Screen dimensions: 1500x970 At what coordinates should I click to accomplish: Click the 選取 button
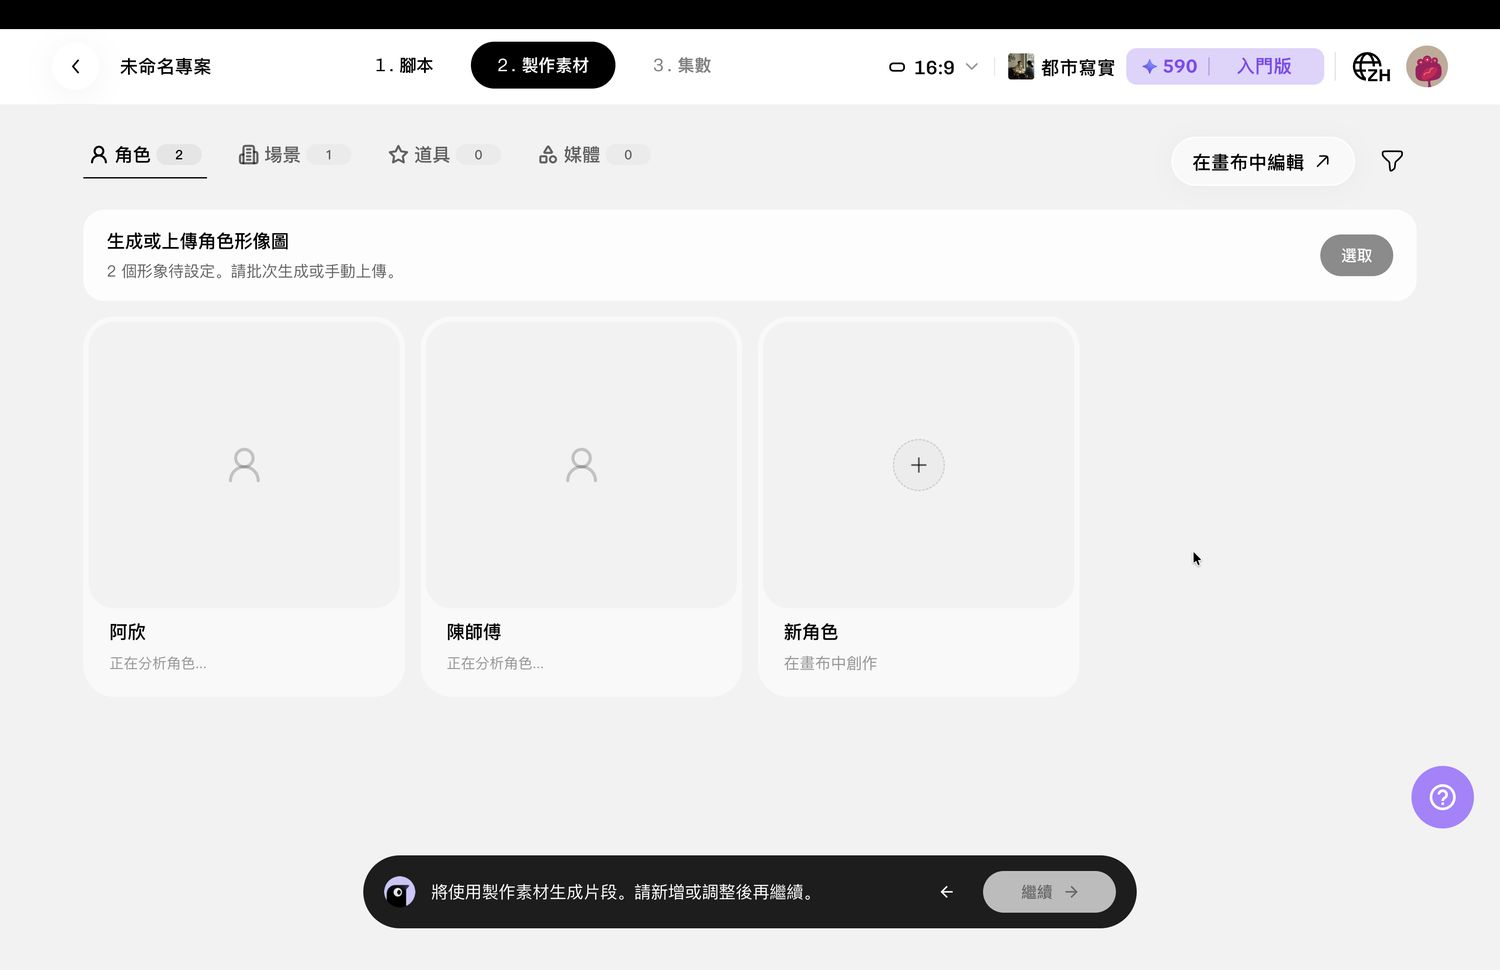point(1356,256)
